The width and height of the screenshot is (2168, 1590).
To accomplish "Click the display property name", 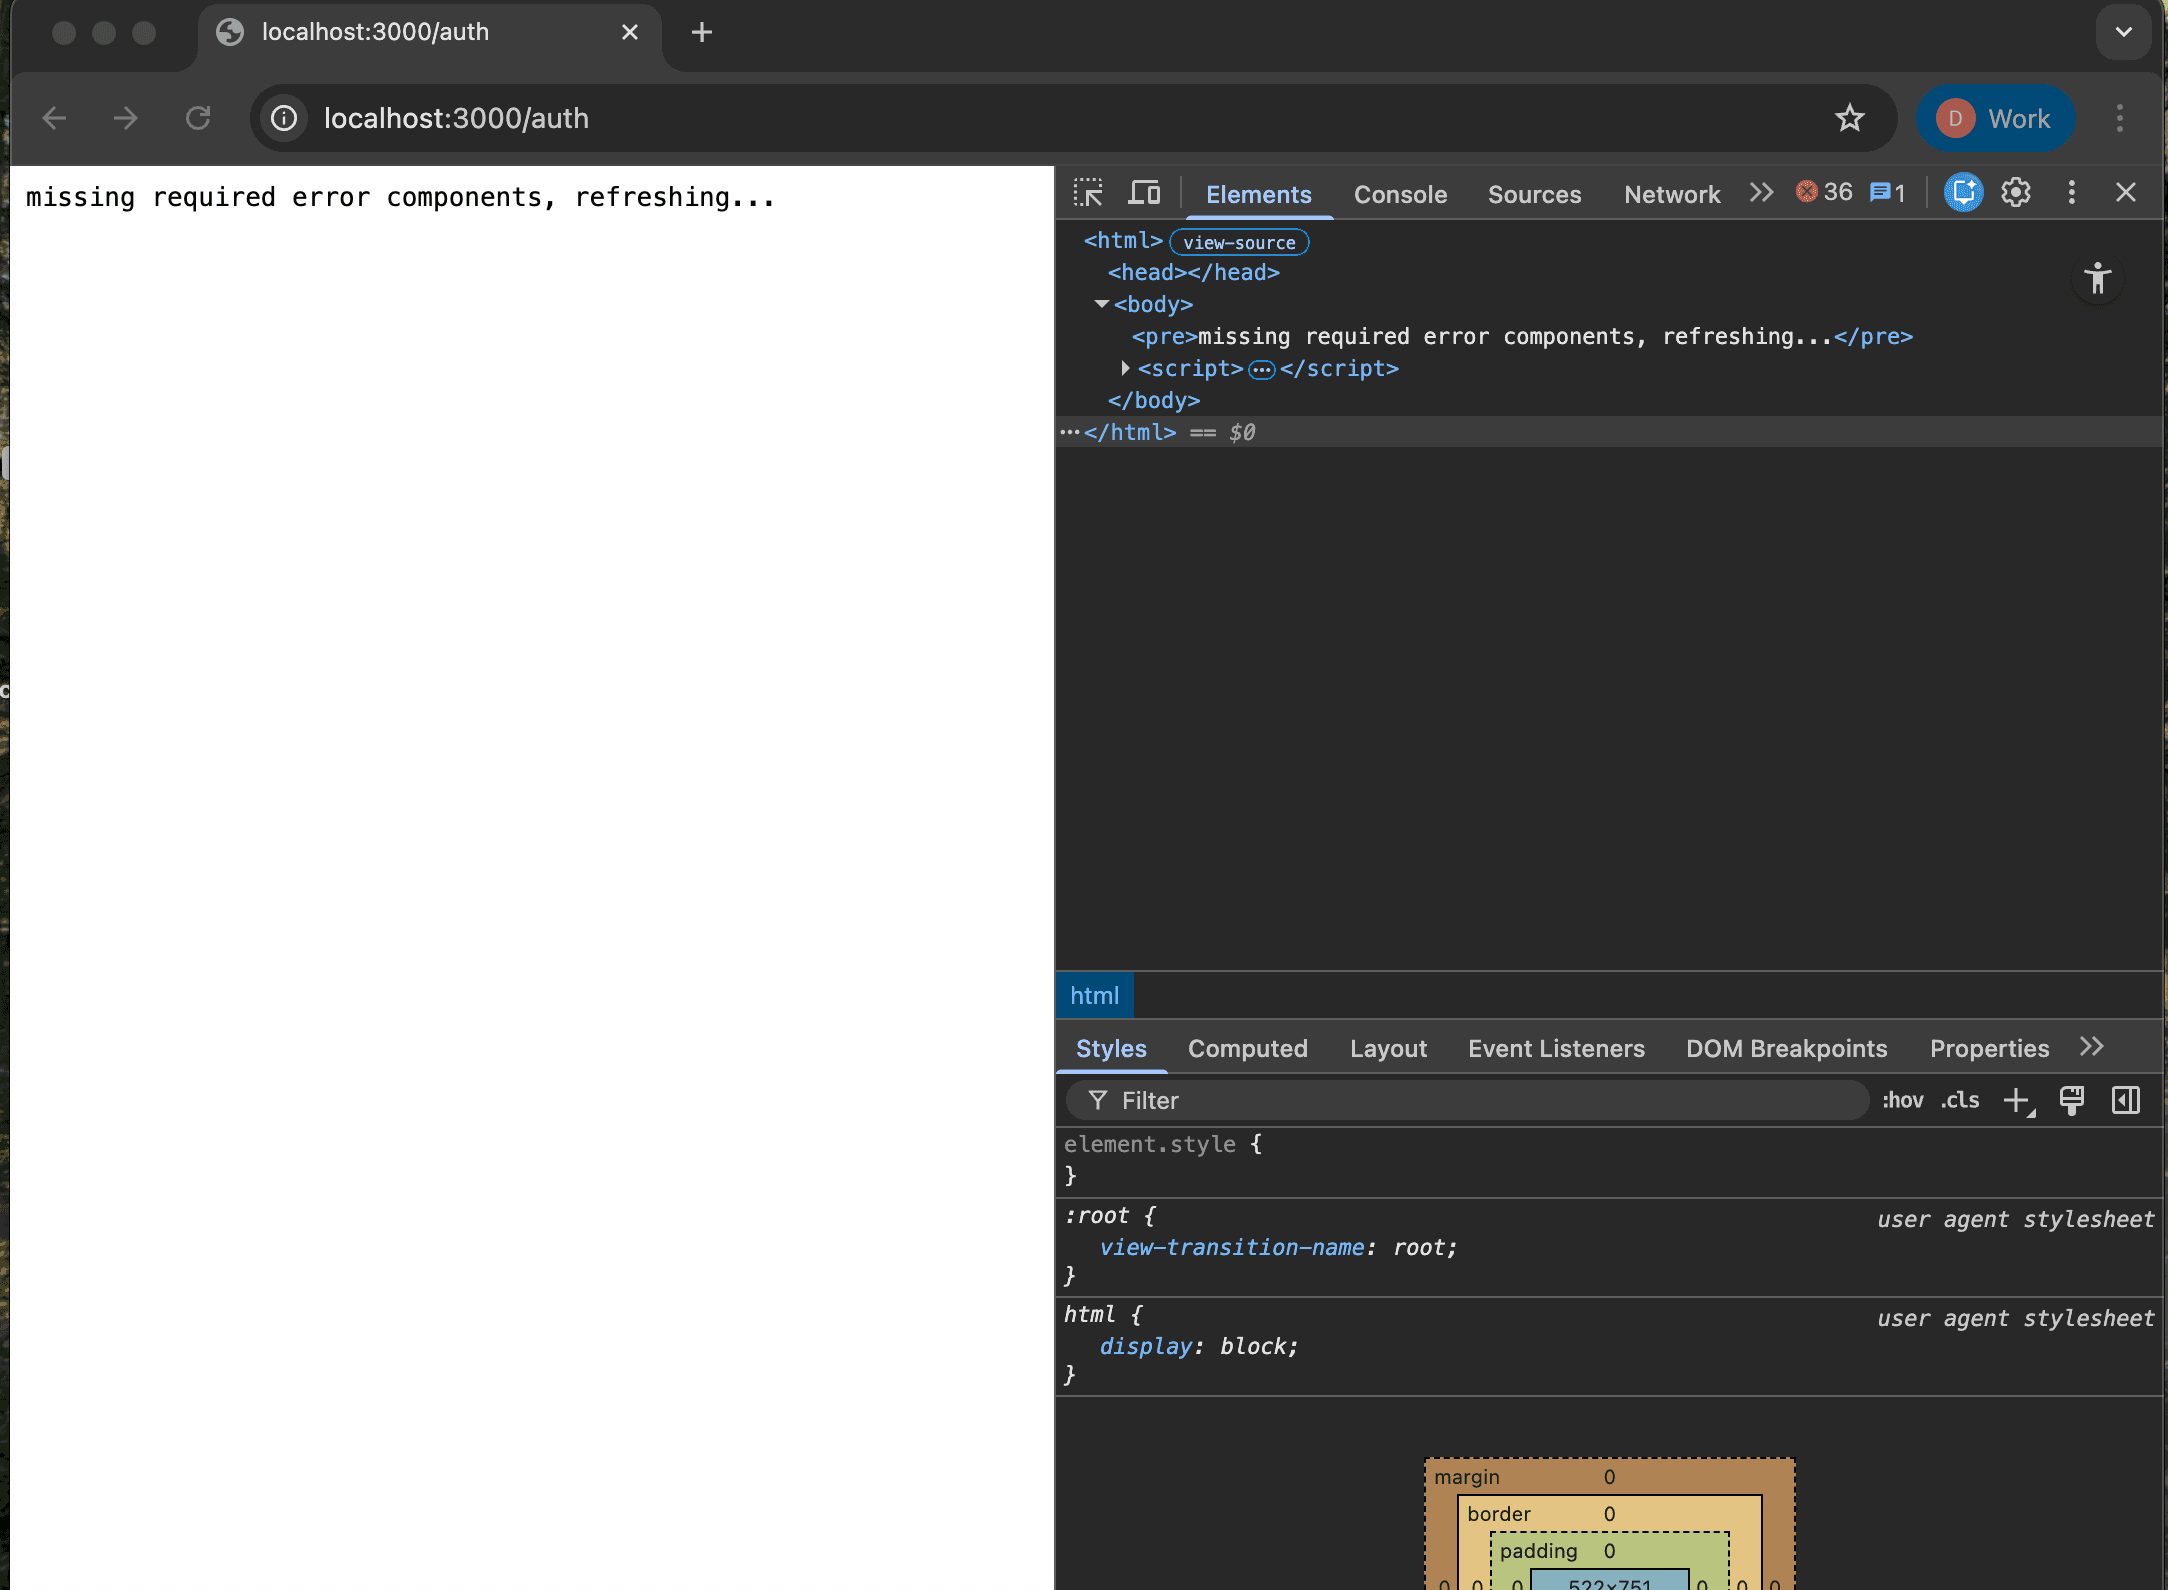I will click(x=1146, y=1346).
